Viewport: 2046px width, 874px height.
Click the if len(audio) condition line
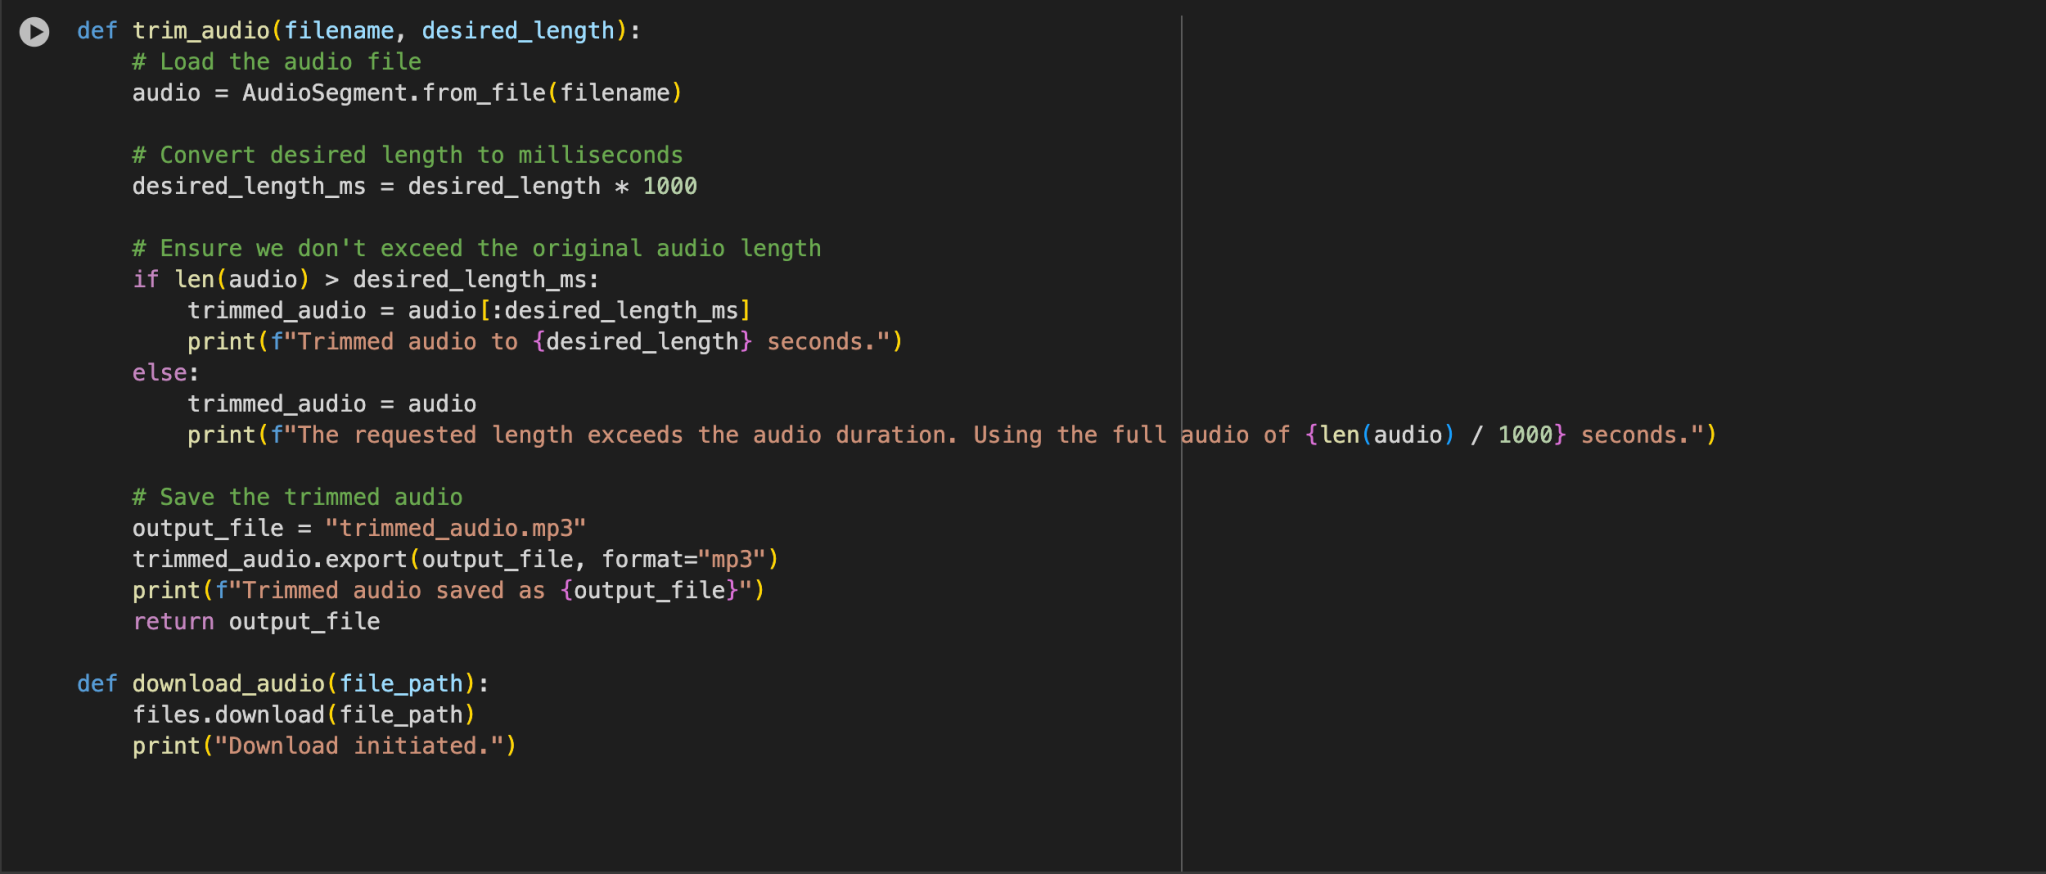click(366, 279)
